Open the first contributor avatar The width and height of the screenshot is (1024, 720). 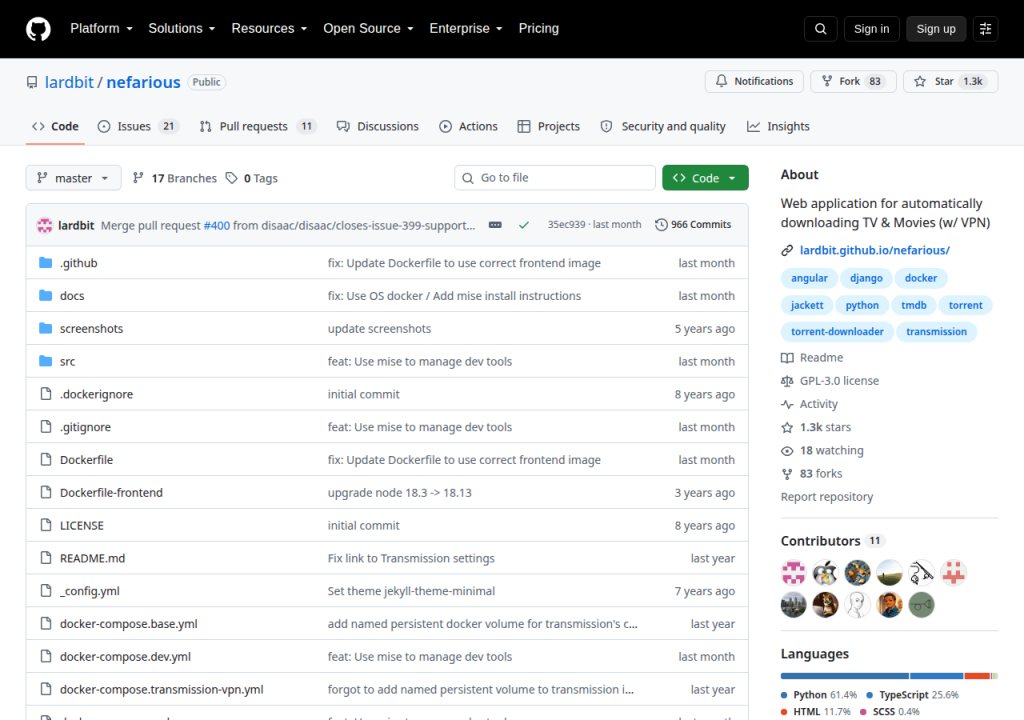(793, 573)
